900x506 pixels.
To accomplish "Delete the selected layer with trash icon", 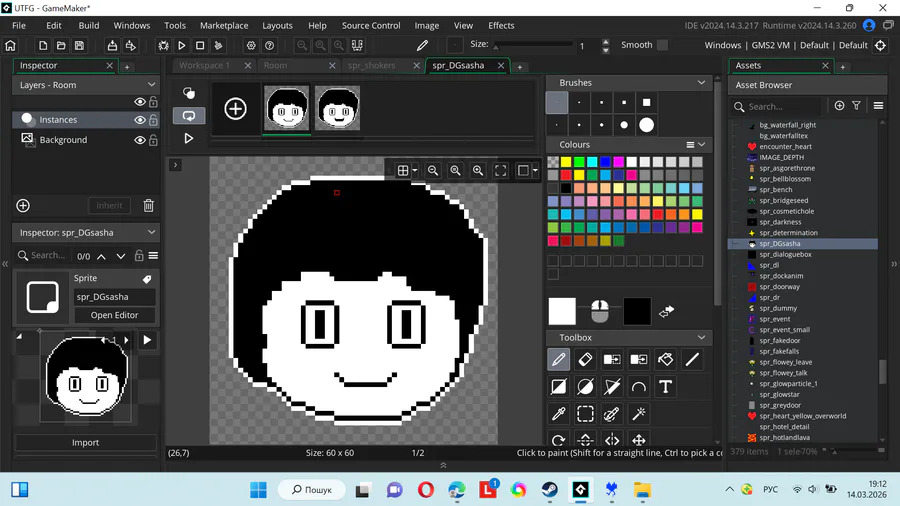I will [148, 205].
